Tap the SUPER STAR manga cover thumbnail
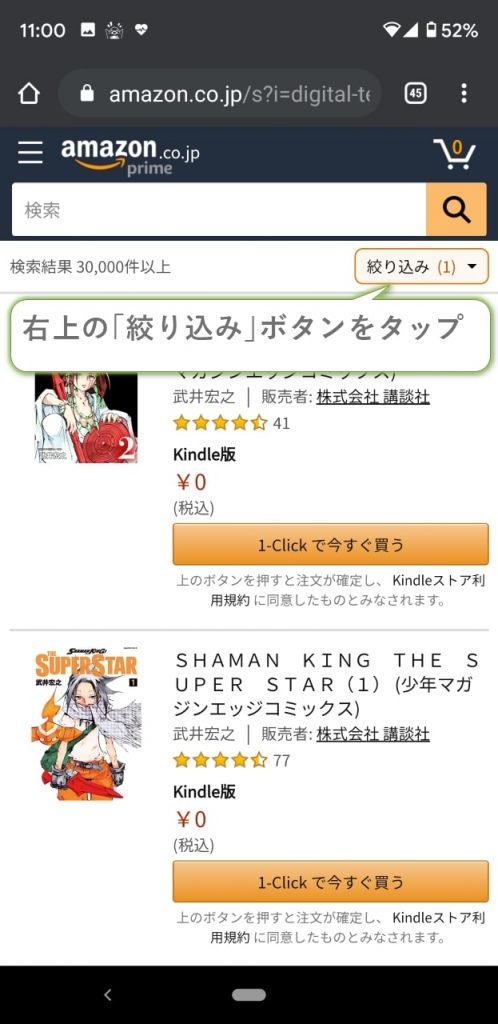This screenshot has height=1024, width=498. [x=86, y=726]
